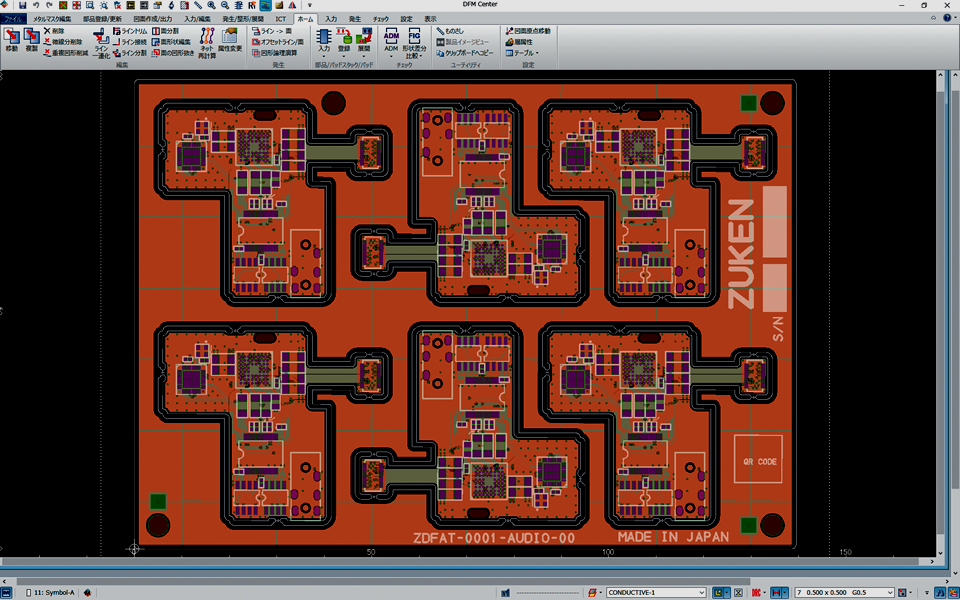Switch to the メタルマスク編集 ribbon tab
The width and height of the screenshot is (960, 600).
tap(52, 19)
